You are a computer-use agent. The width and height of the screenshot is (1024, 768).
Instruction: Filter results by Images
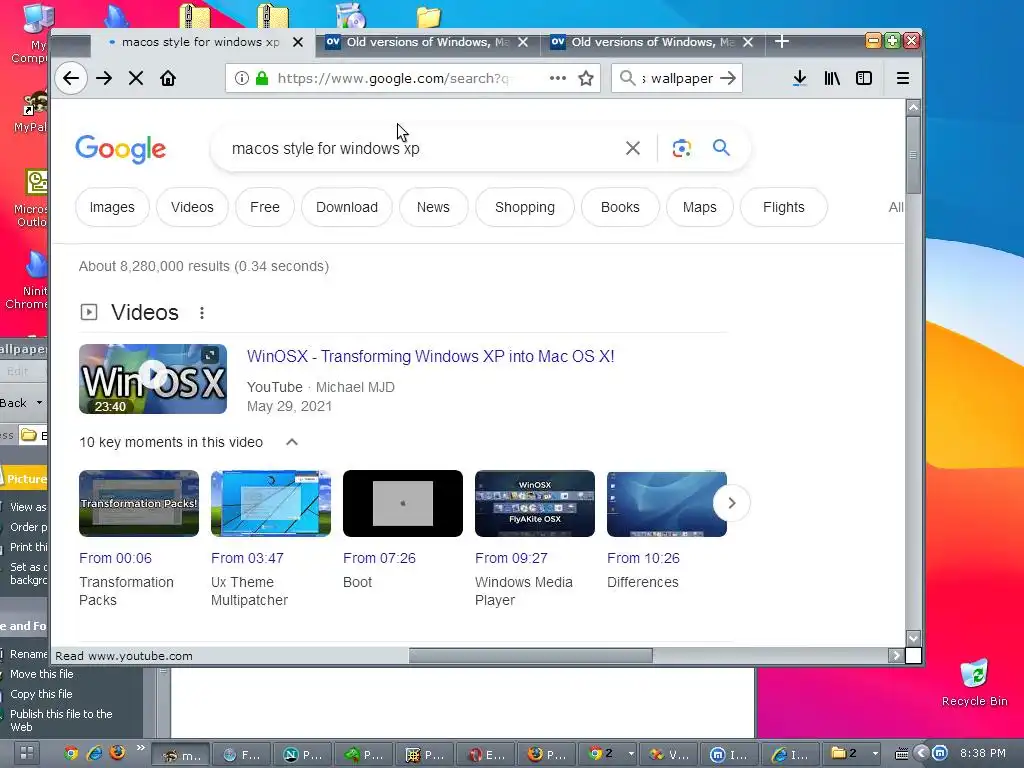click(x=112, y=207)
